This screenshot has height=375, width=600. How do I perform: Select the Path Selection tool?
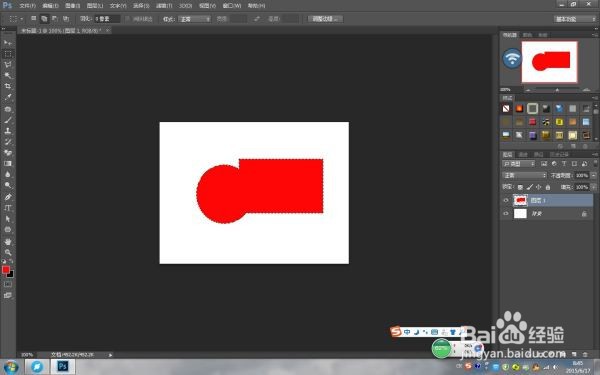tap(8, 219)
